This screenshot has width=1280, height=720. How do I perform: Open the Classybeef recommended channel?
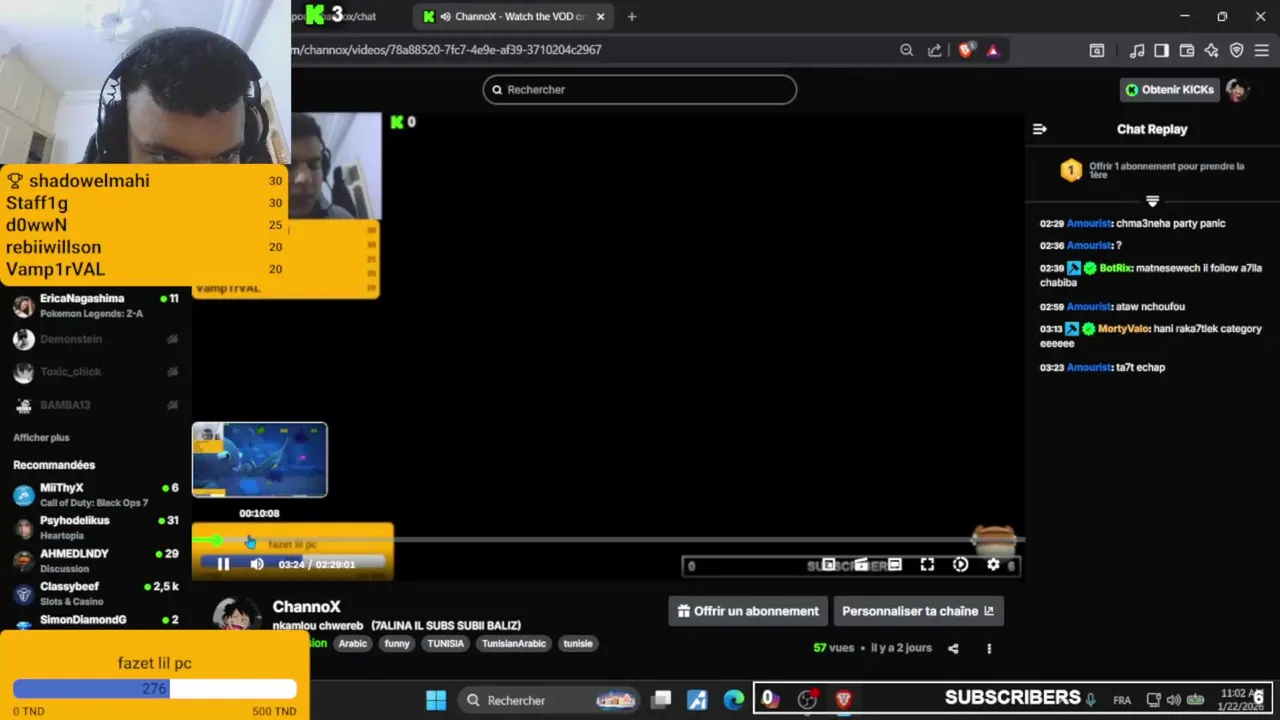[96, 593]
